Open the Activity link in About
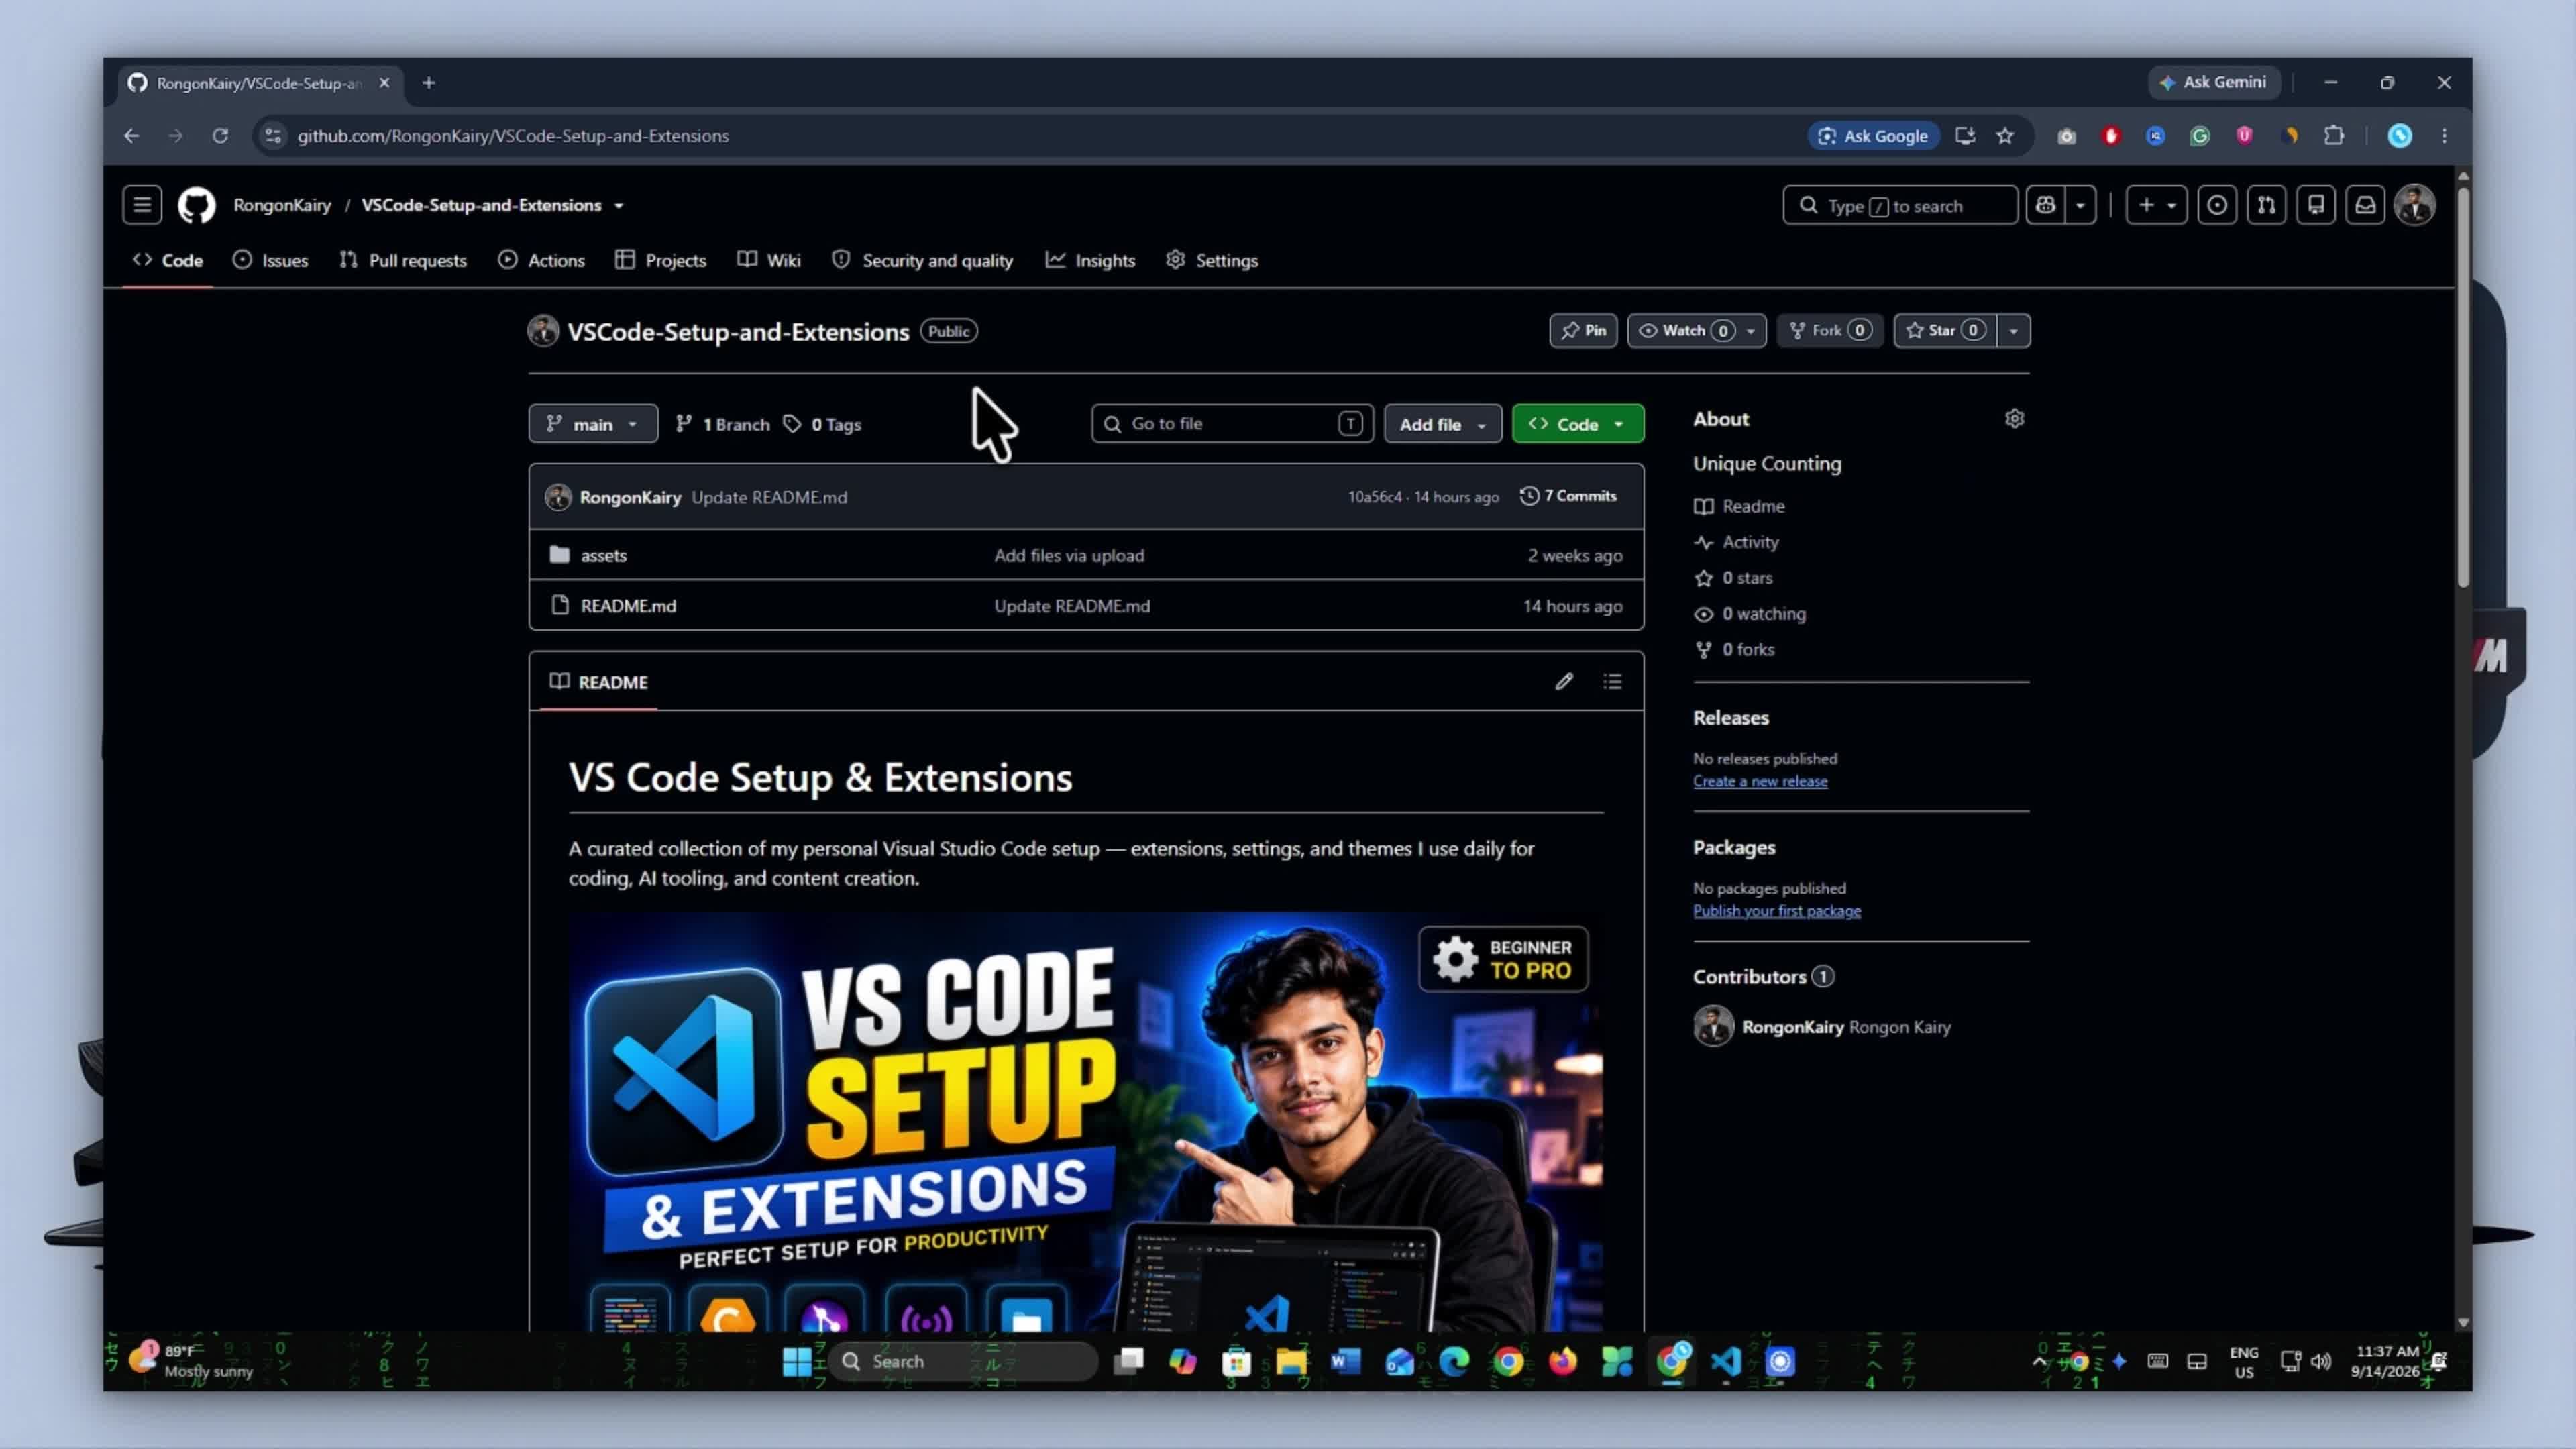 coord(1750,542)
